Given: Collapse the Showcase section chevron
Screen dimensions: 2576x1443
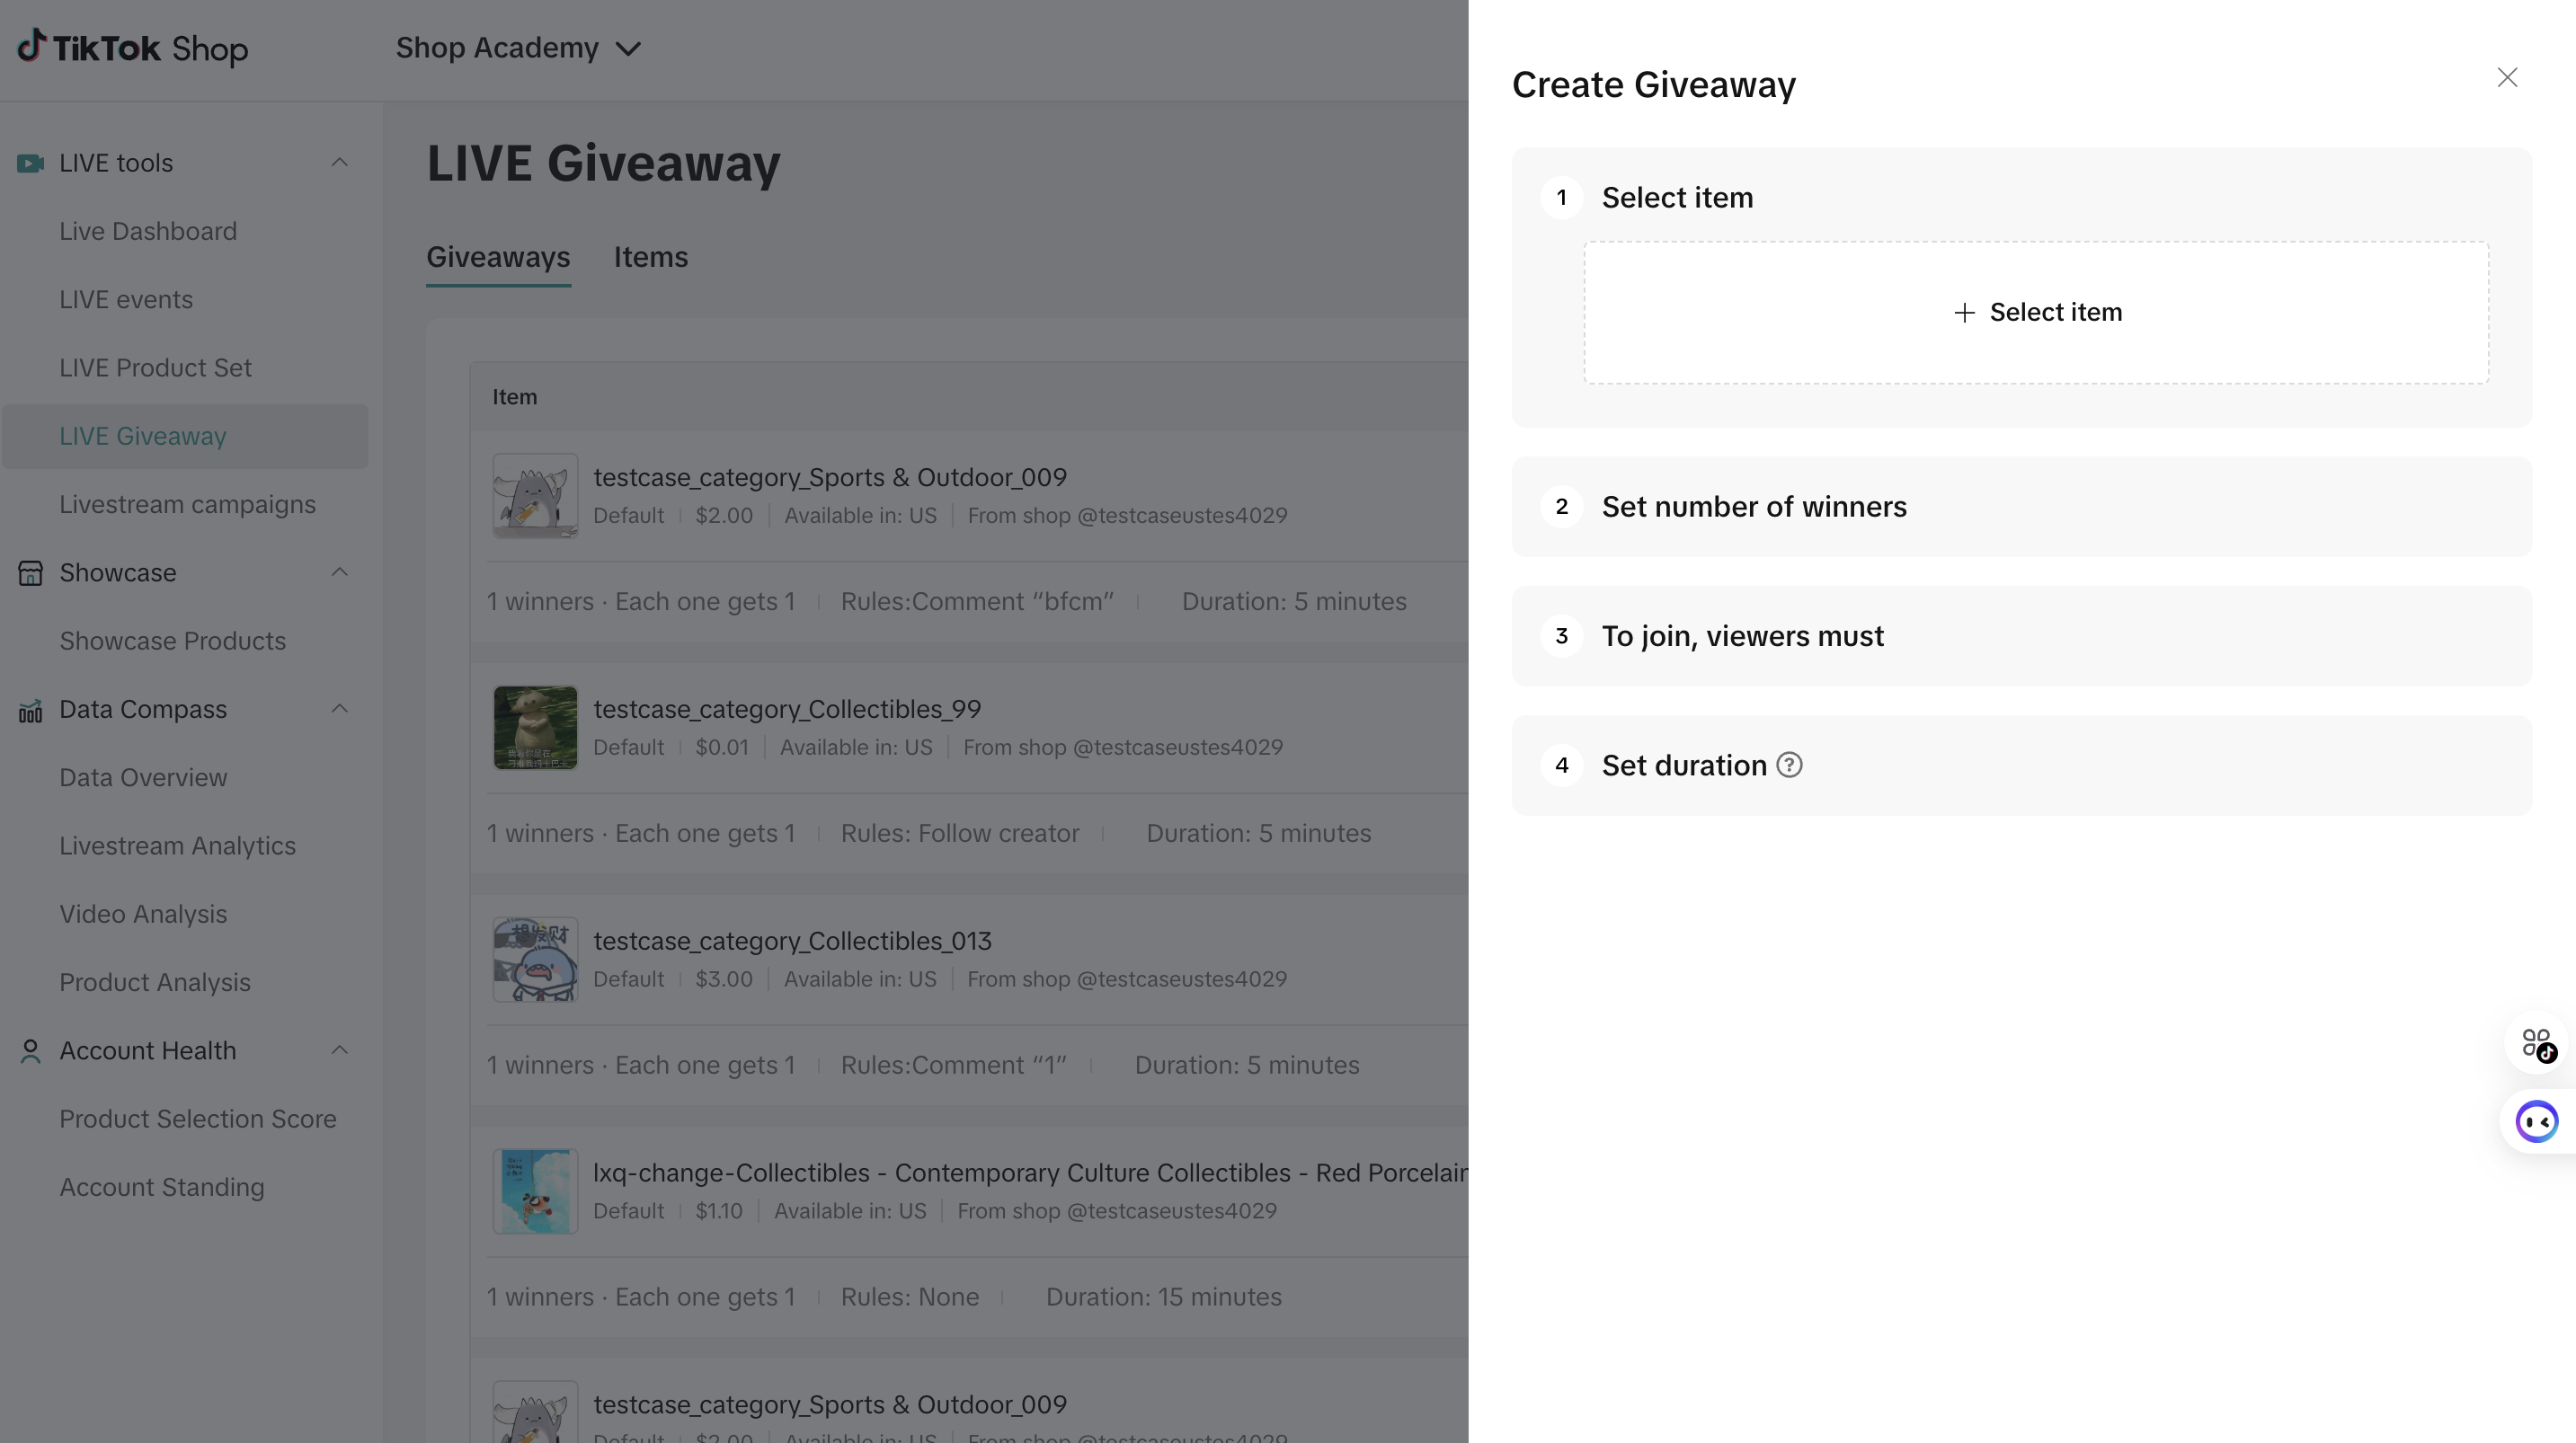Looking at the screenshot, I should [x=340, y=572].
